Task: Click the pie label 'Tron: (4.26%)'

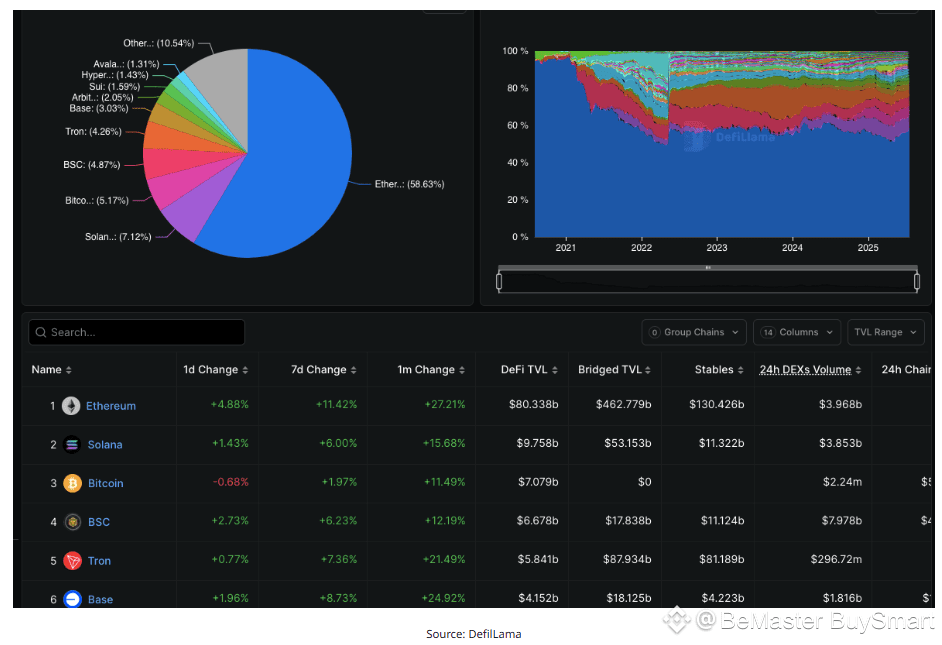Action: [x=94, y=132]
